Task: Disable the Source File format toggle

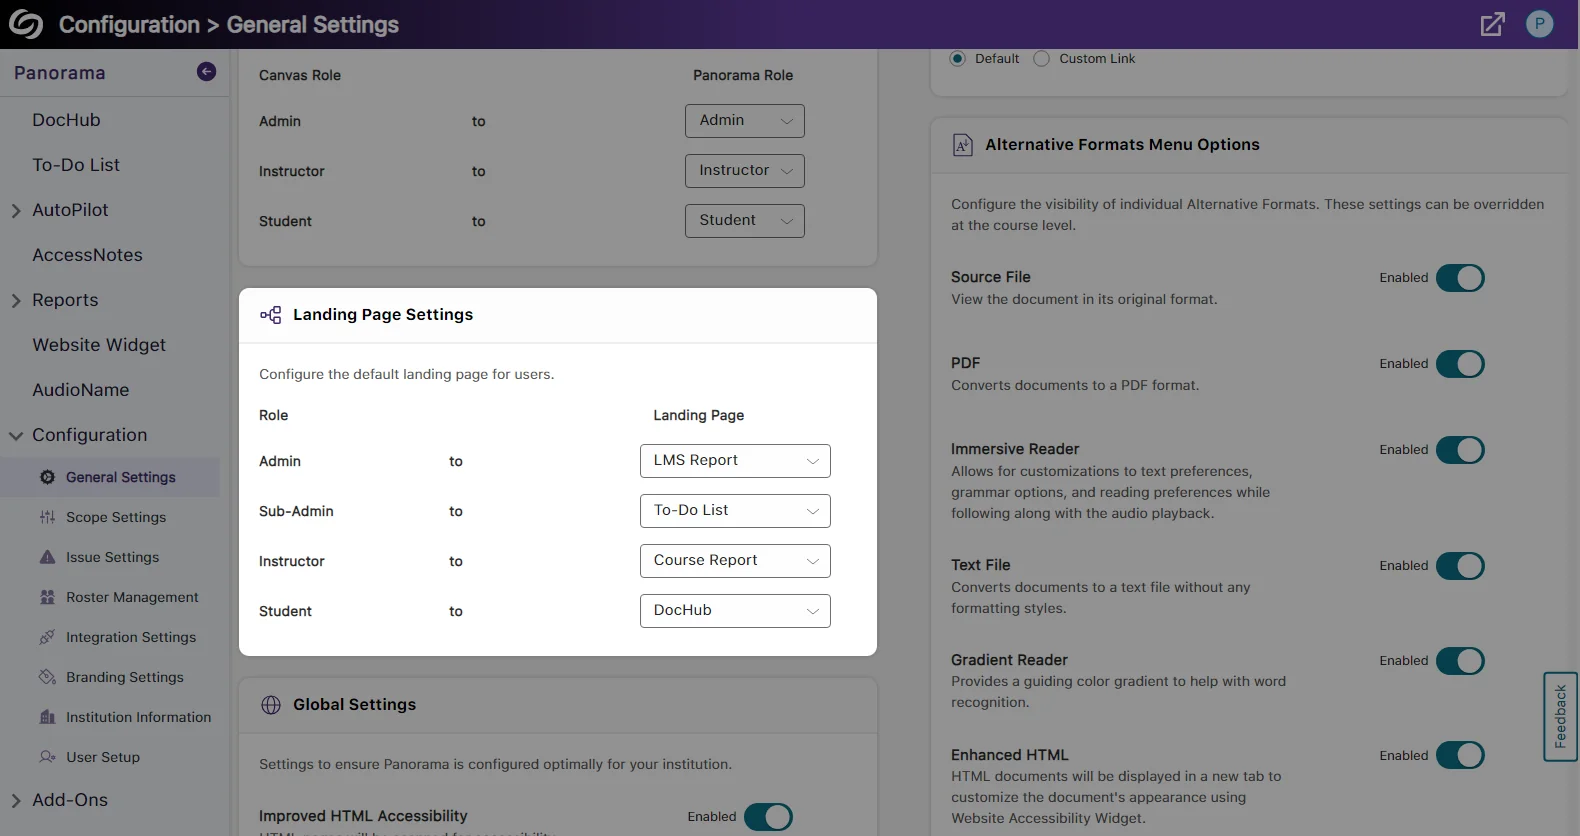Action: tap(1460, 278)
